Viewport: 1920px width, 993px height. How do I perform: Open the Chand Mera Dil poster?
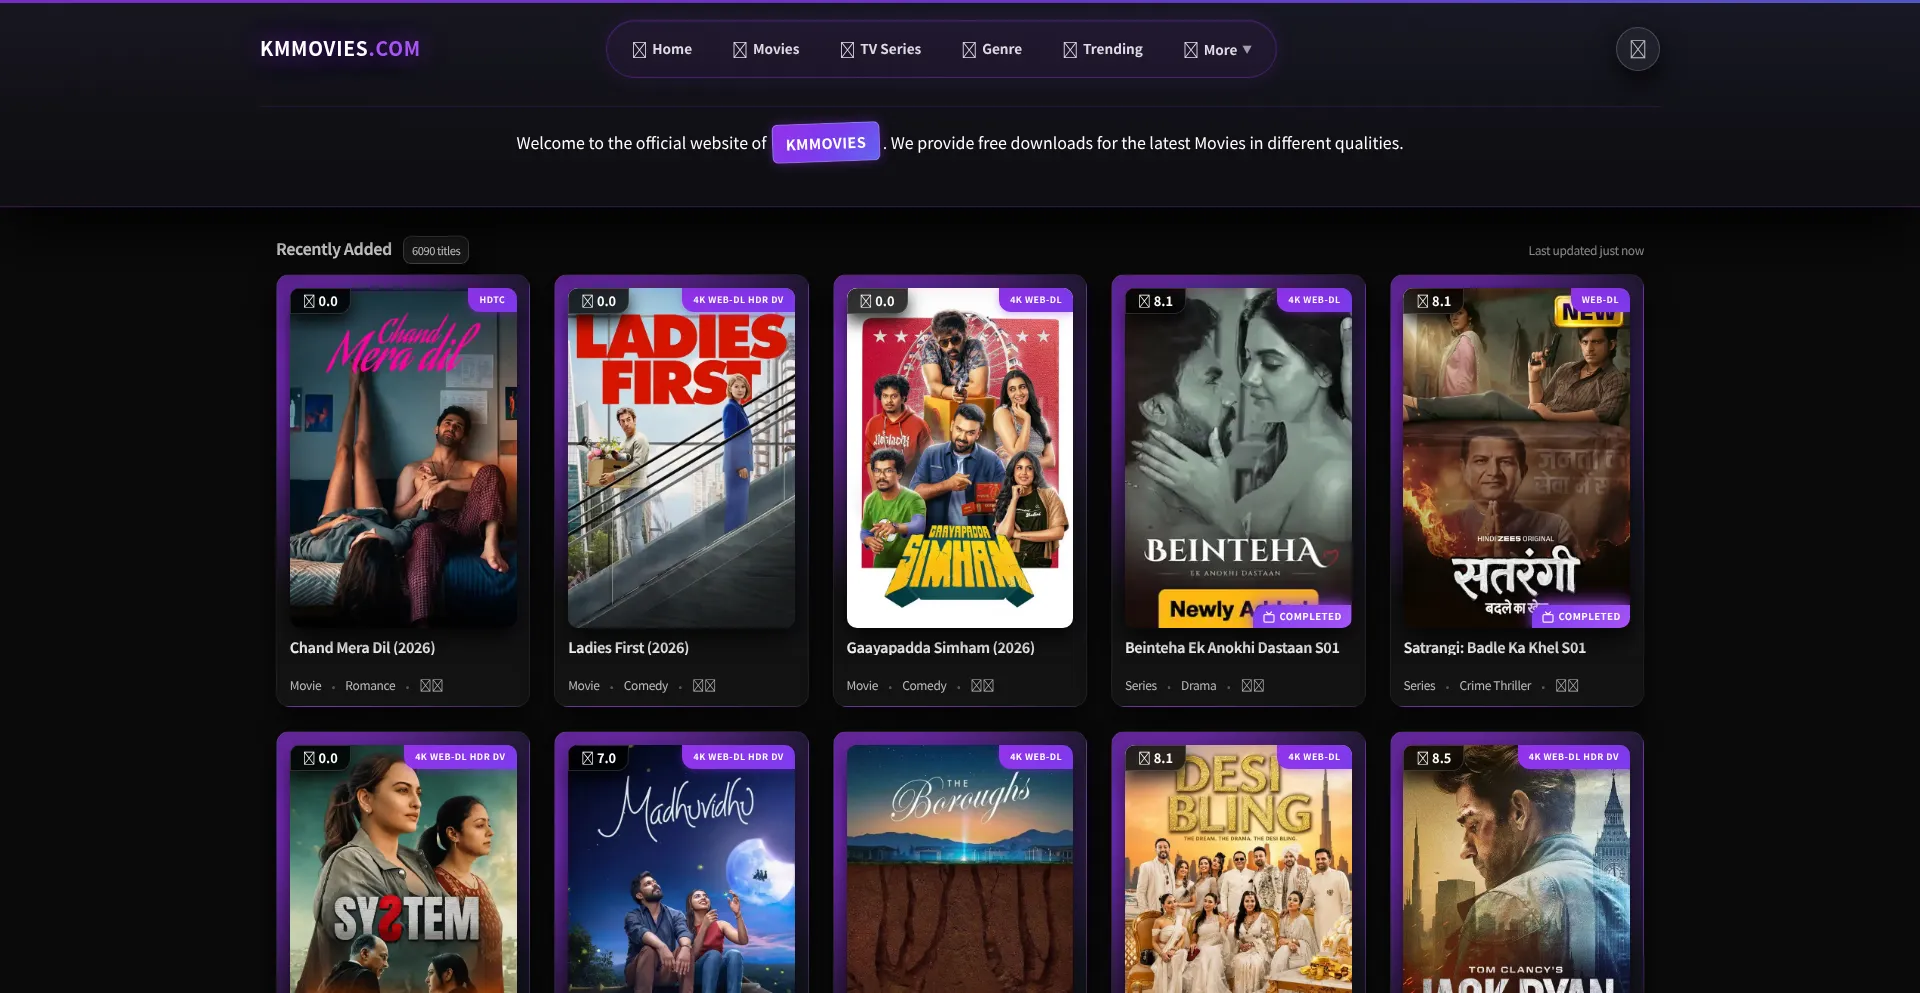(403, 458)
